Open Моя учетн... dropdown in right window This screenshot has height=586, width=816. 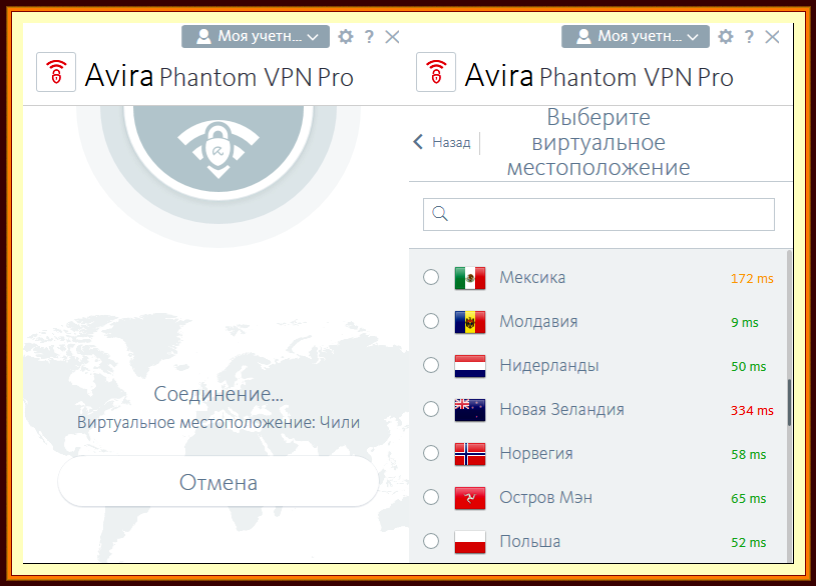[x=635, y=36]
